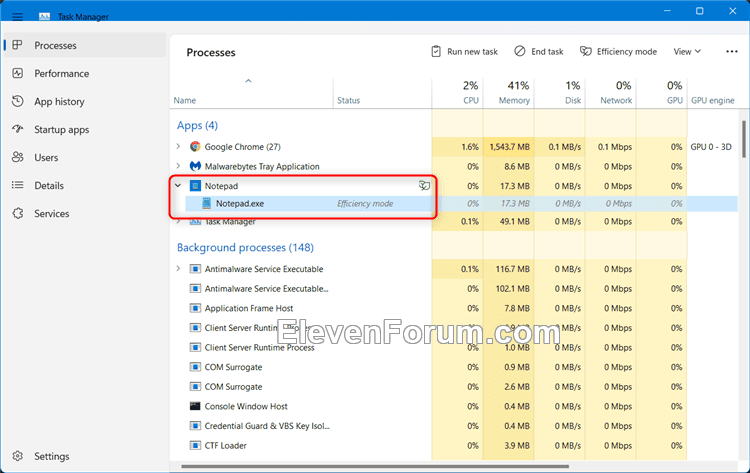The width and height of the screenshot is (750, 473).
Task: Open the View dropdown menu
Action: (687, 51)
